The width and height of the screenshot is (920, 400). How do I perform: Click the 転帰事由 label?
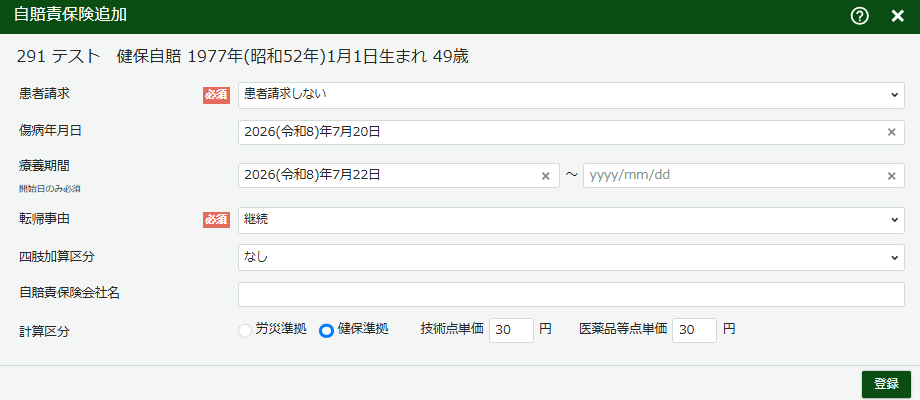pos(45,218)
